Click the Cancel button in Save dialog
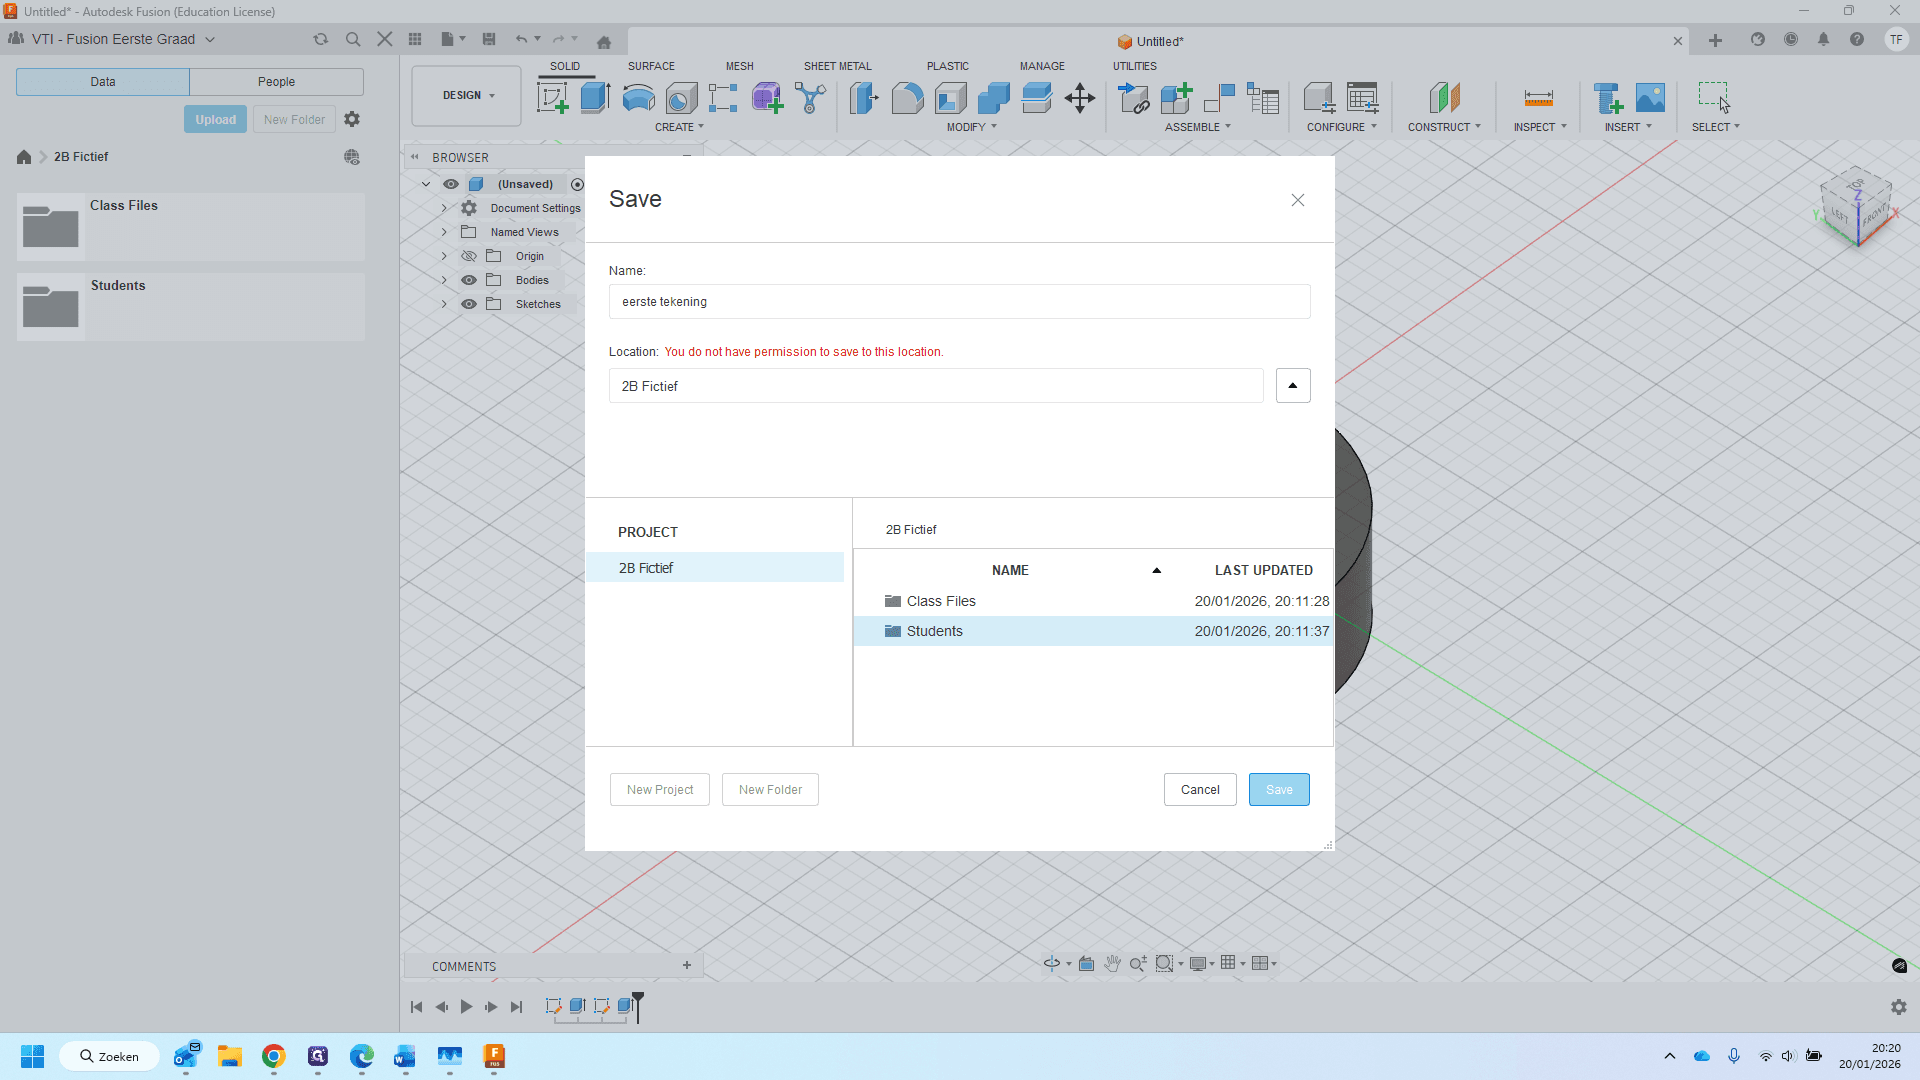The height and width of the screenshot is (1080, 1920). tap(1200, 790)
